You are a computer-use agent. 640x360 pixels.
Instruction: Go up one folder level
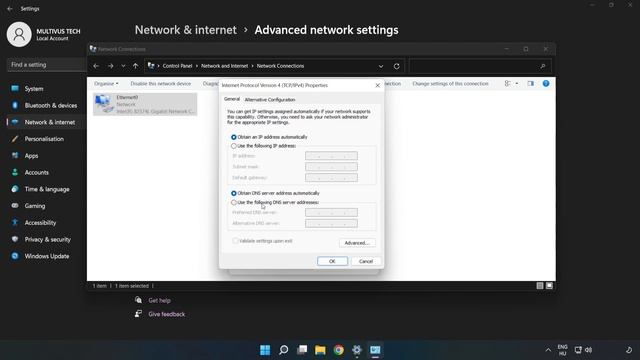pyautogui.click(x=136, y=66)
